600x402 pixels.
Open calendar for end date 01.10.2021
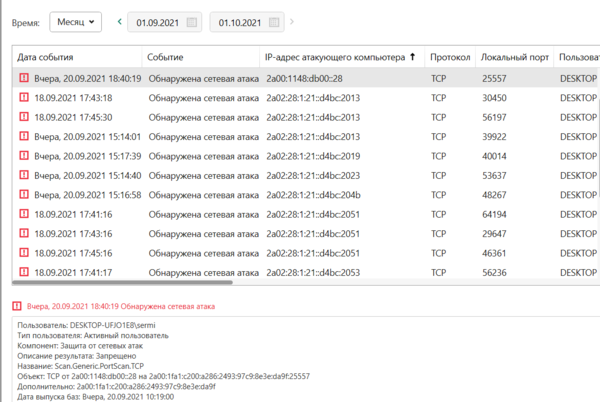coord(275,21)
